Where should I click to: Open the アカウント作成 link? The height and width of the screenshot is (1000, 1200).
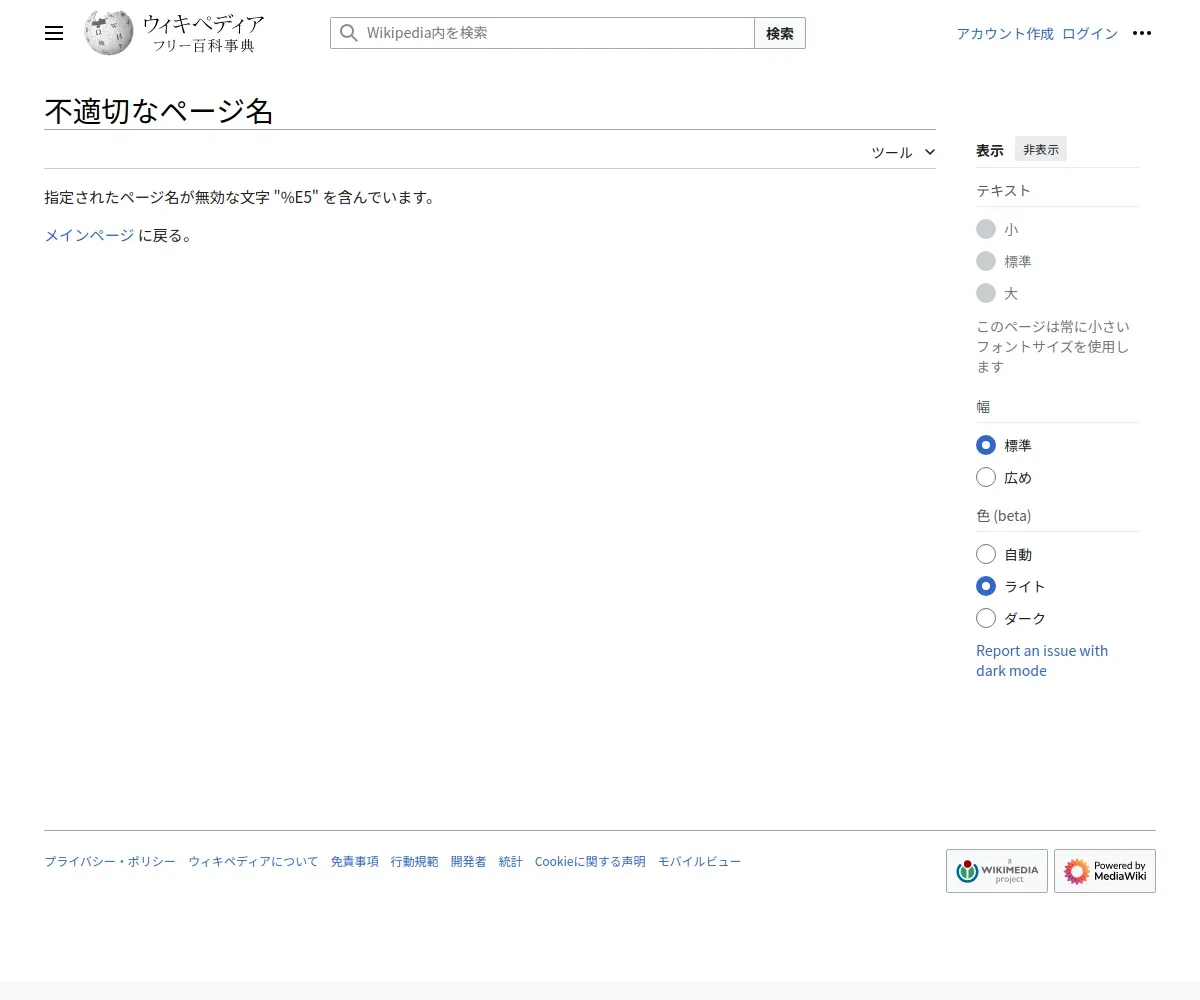point(1005,33)
